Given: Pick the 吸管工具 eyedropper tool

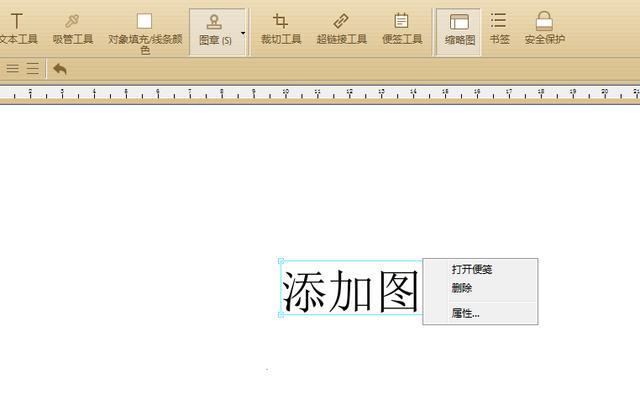Looking at the screenshot, I should (x=73, y=29).
